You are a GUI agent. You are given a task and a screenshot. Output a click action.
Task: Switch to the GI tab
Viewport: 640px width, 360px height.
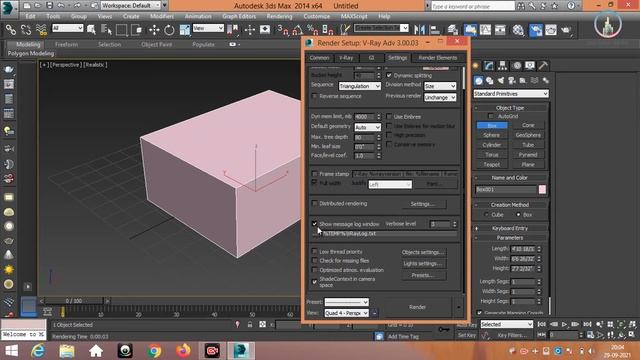click(371, 58)
